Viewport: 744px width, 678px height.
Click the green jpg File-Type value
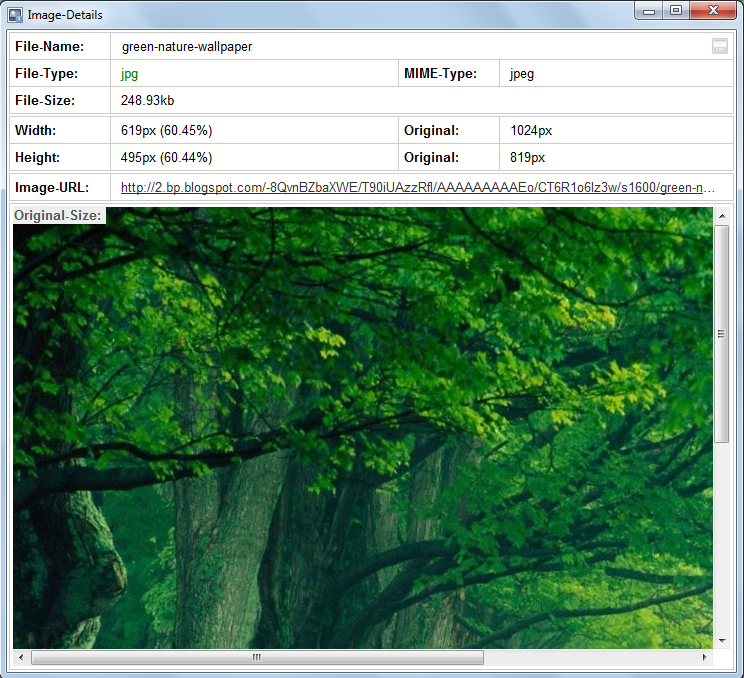tap(130, 73)
